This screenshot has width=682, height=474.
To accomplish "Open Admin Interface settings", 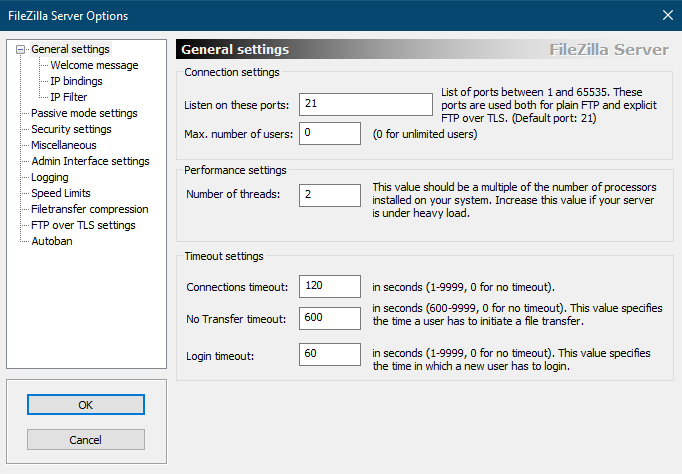I will tap(90, 161).
